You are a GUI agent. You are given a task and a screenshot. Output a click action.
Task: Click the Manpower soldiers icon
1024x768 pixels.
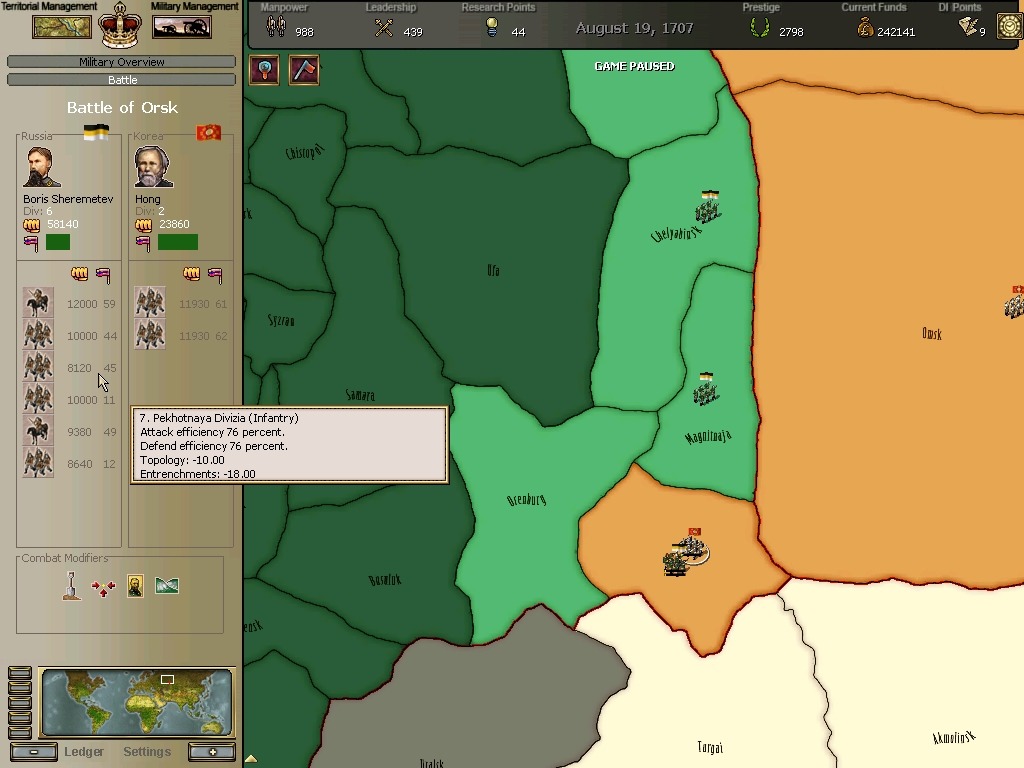(x=276, y=27)
